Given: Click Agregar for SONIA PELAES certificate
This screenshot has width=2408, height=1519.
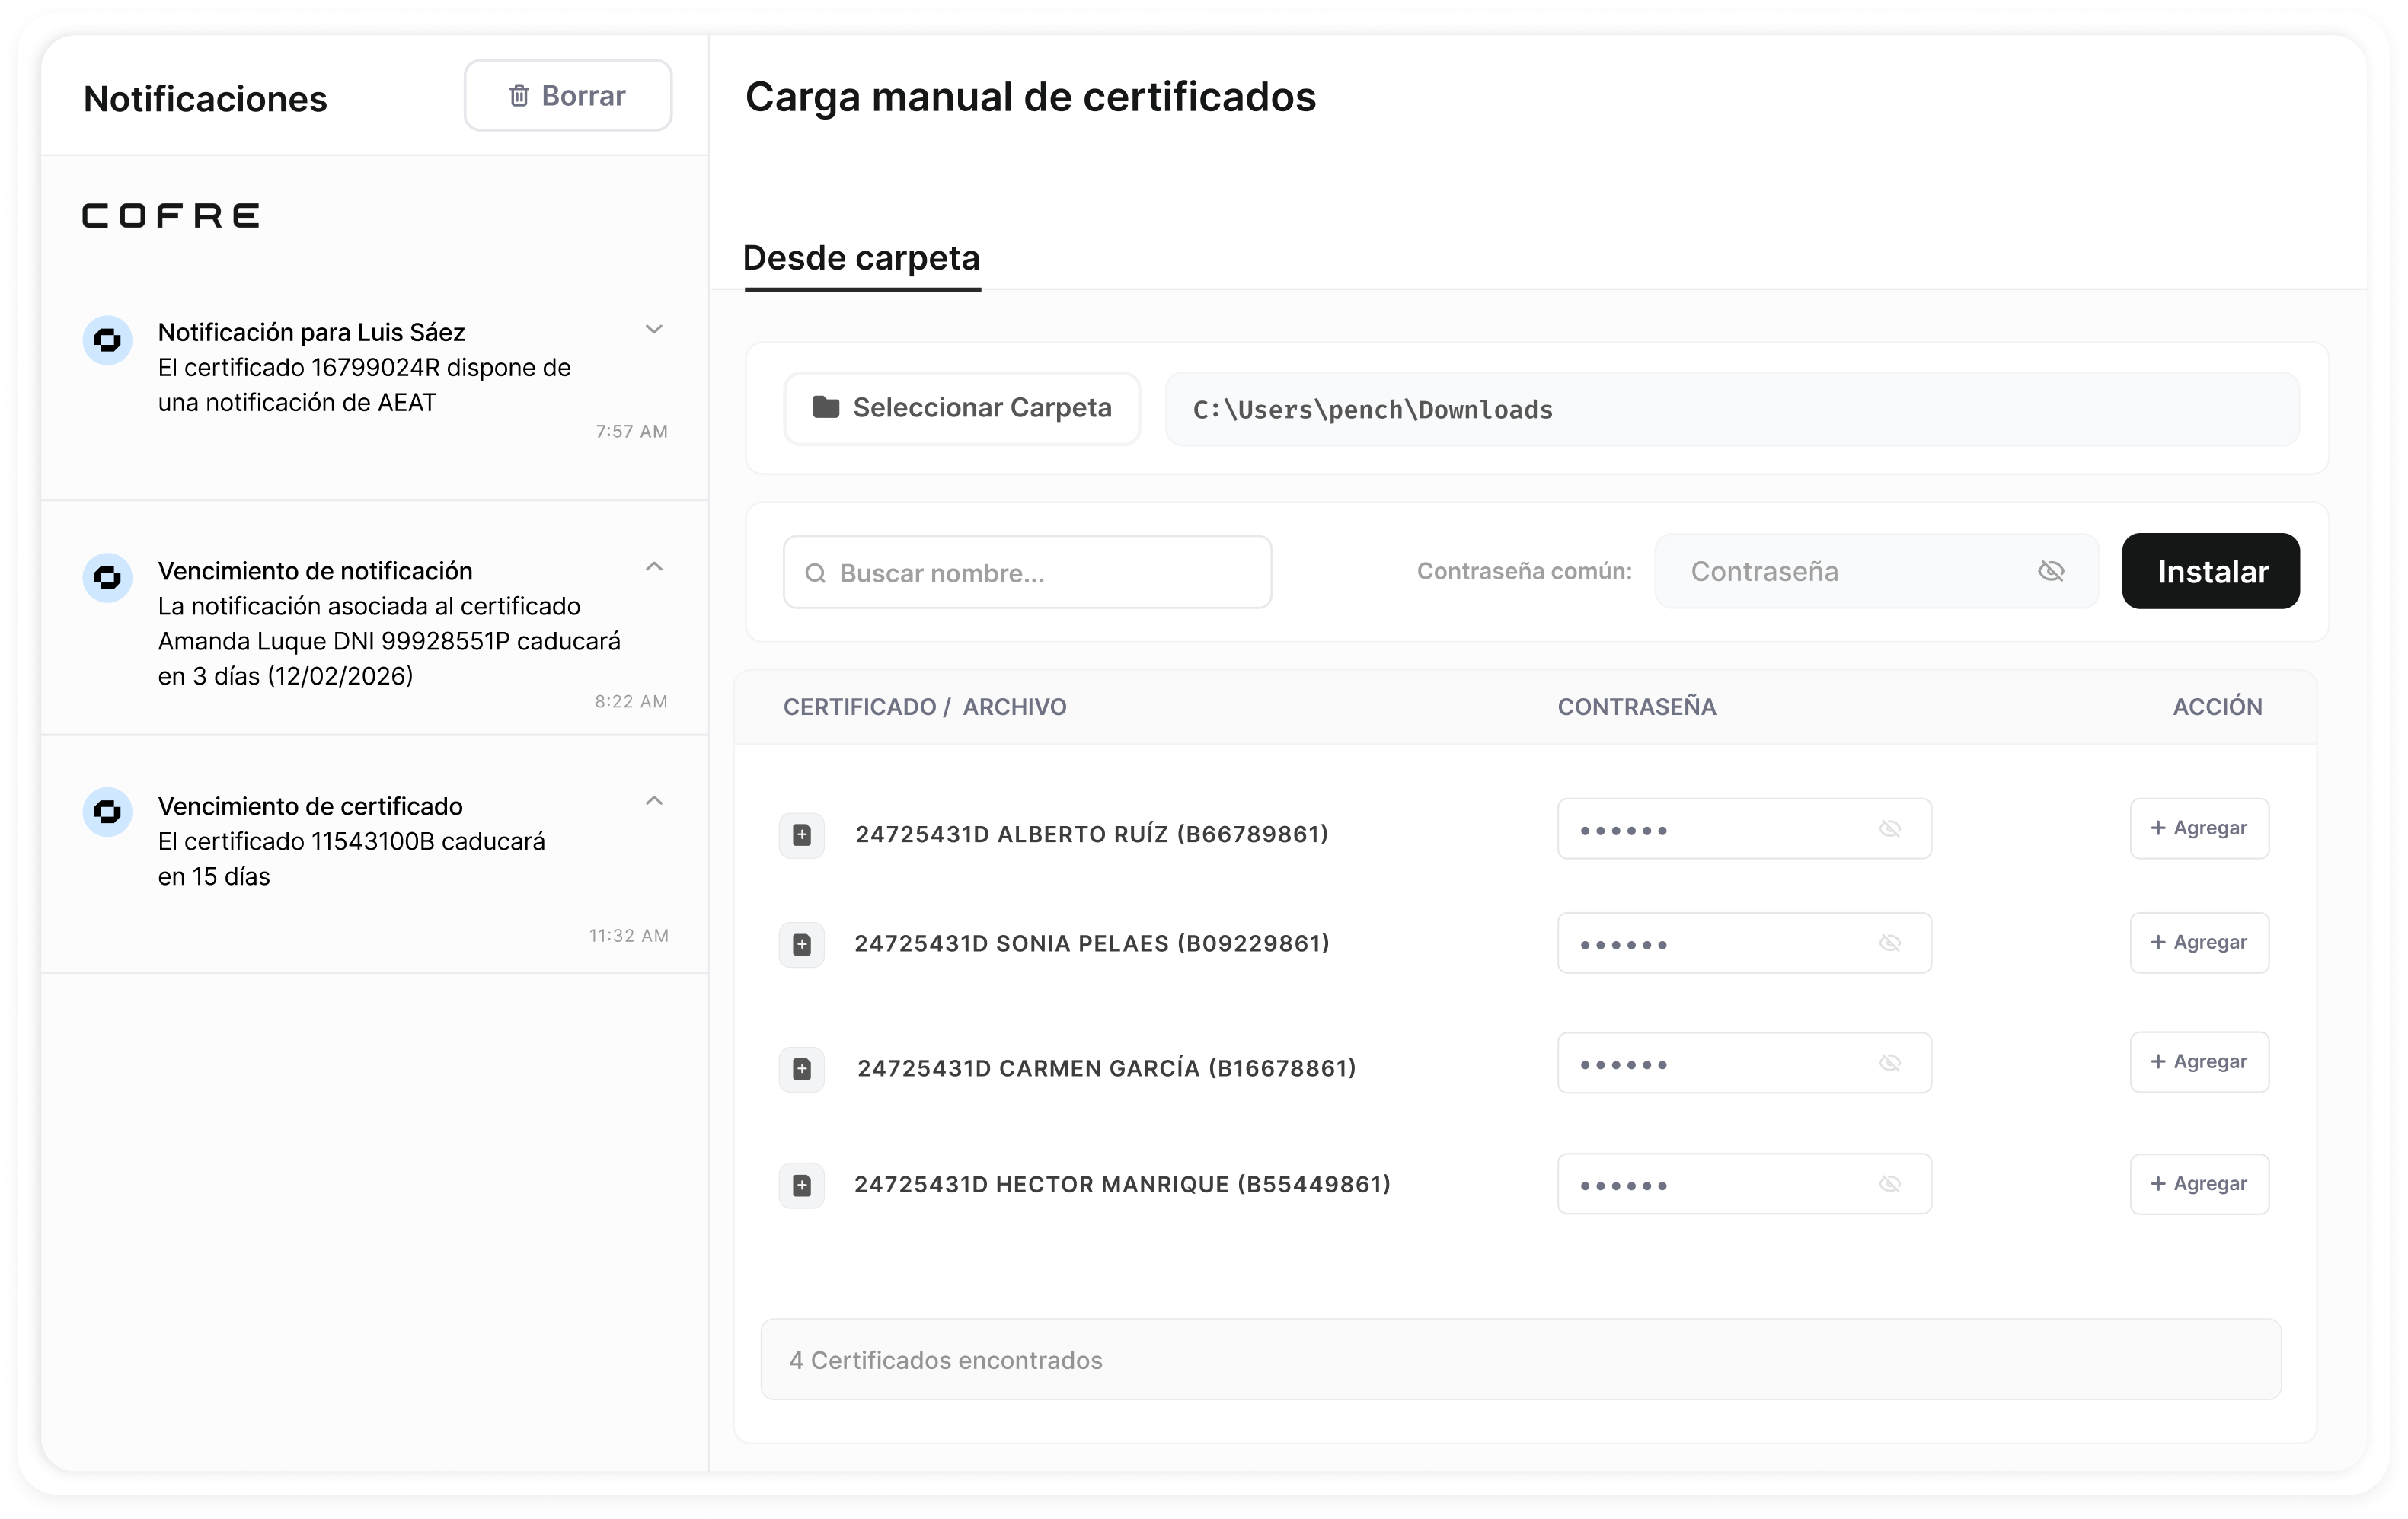Looking at the screenshot, I should click(2198, 943).
